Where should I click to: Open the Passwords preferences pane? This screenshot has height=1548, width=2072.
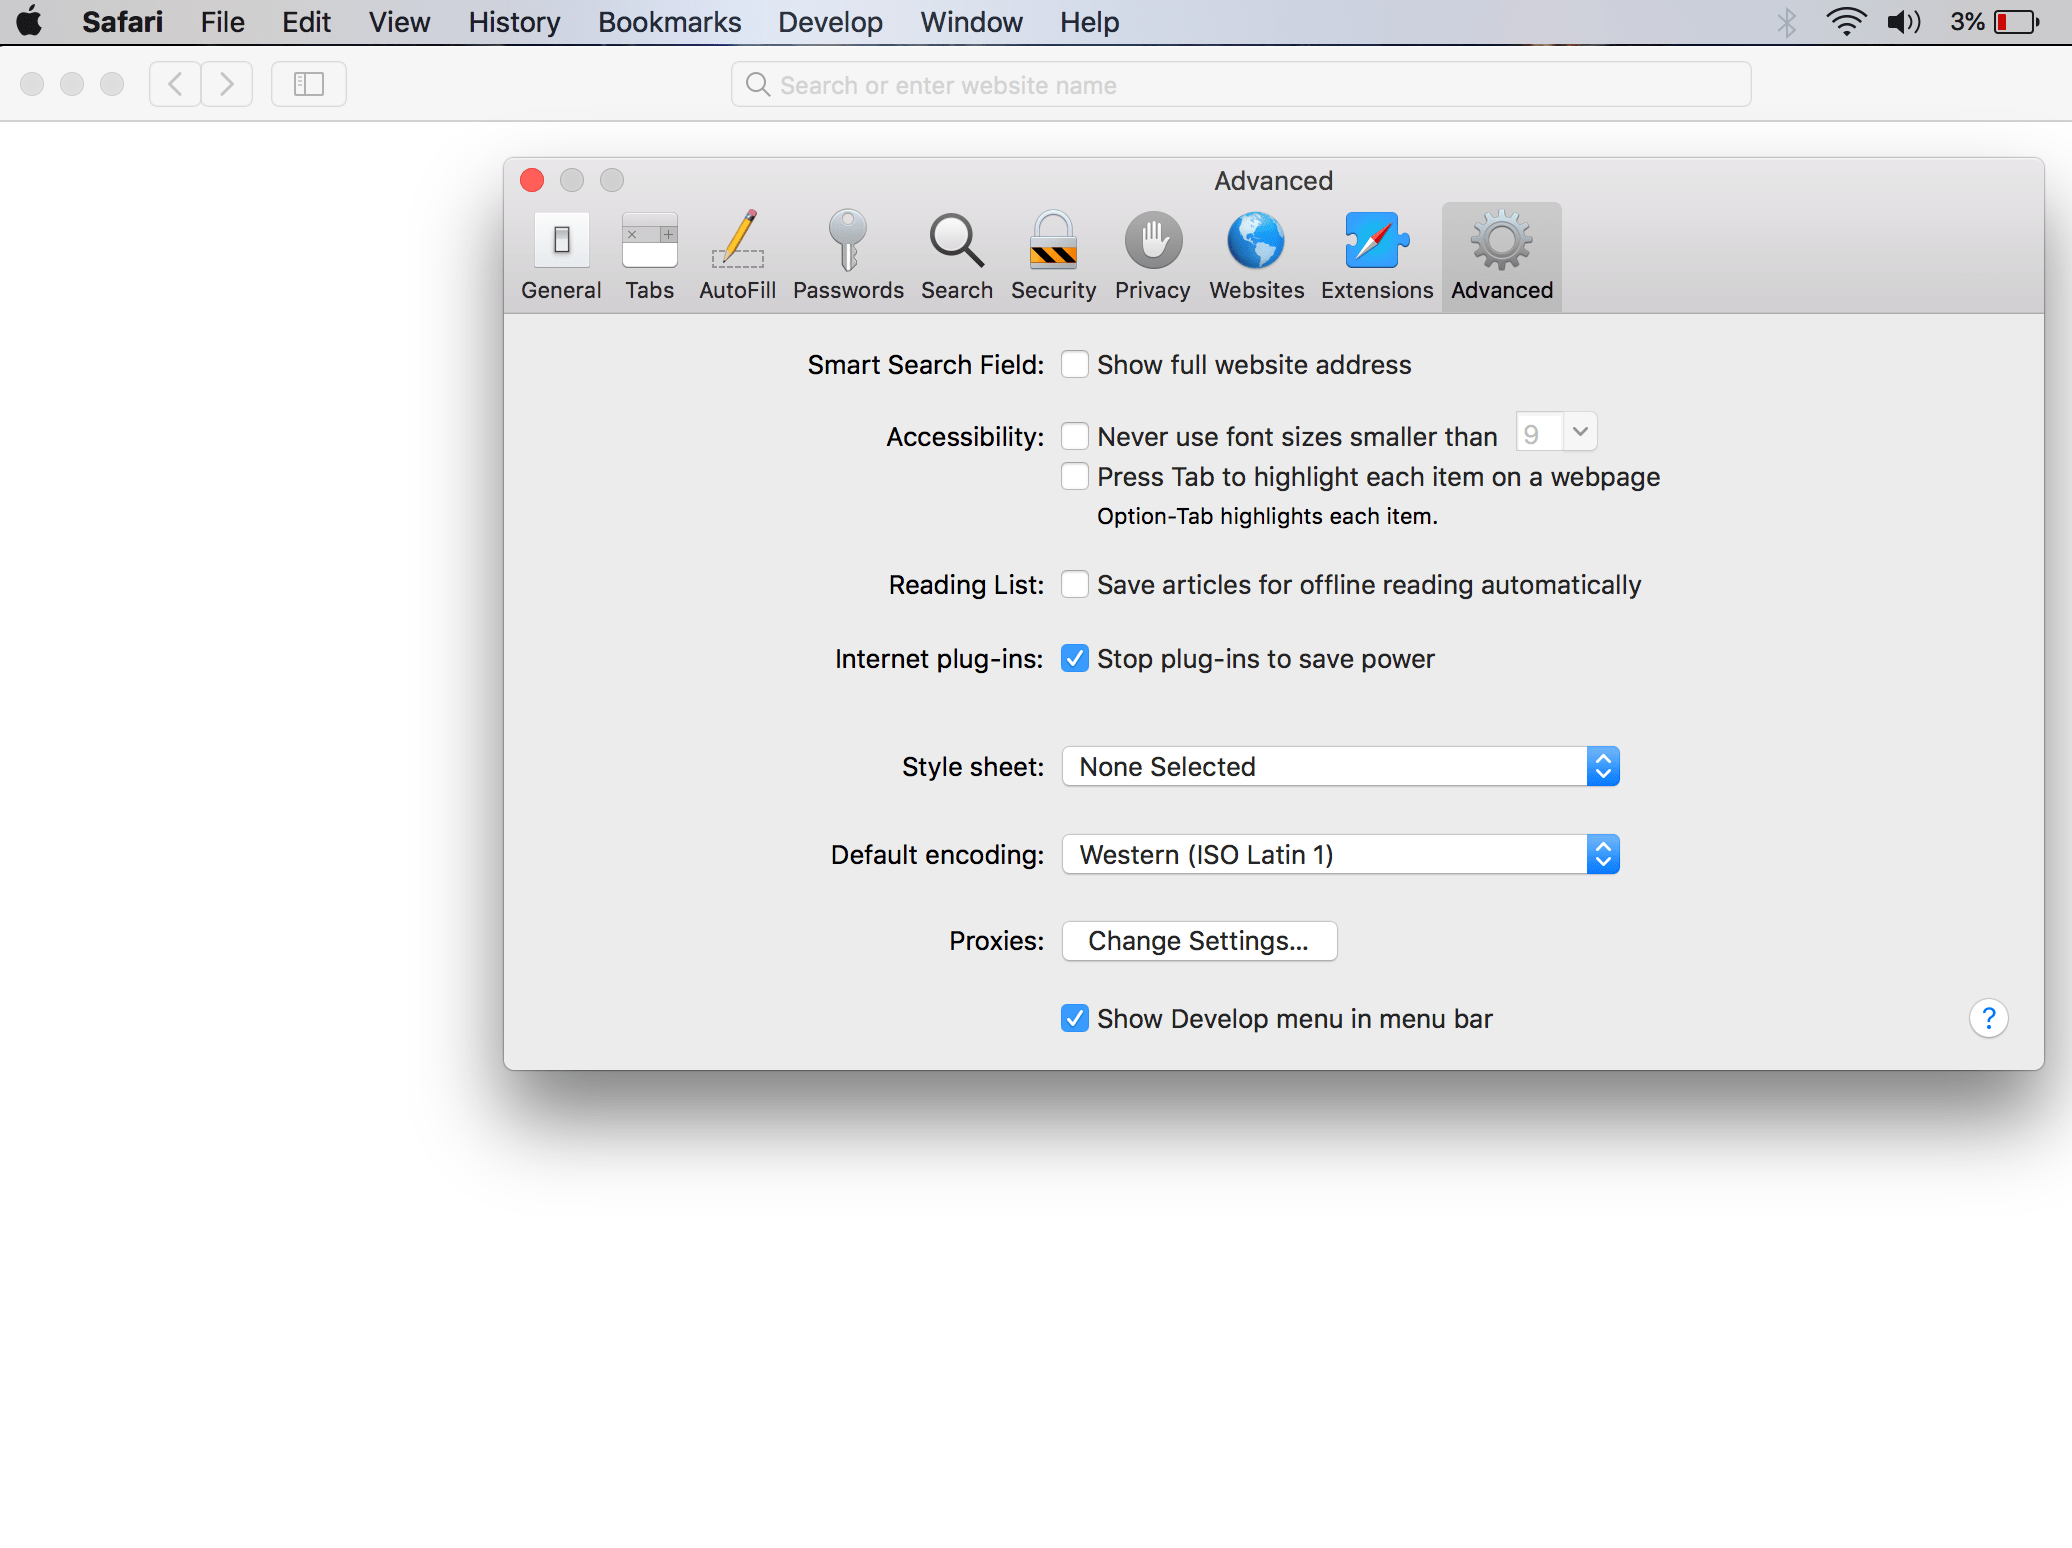pyautogui.click(x=848, y=255)
